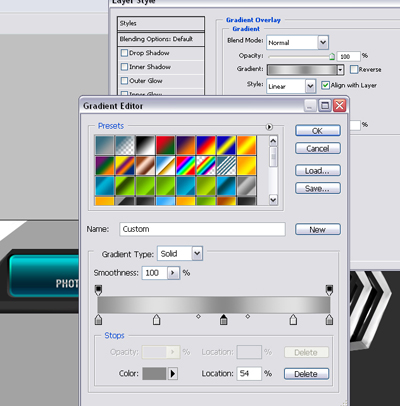This screenshot has height=406, width=400.
Task: Click midpoint diamond left of active stop
Action: [198, 316]
